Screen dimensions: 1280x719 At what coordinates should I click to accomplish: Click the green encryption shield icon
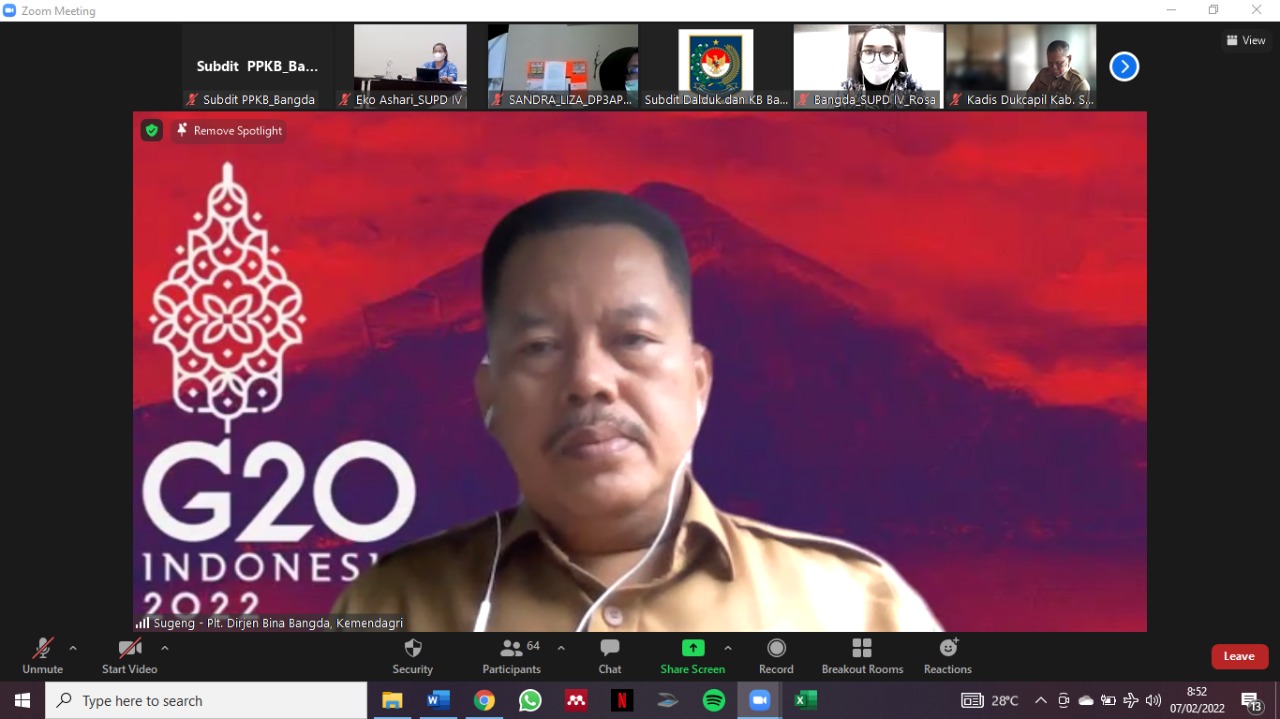[x=151, y=130]
